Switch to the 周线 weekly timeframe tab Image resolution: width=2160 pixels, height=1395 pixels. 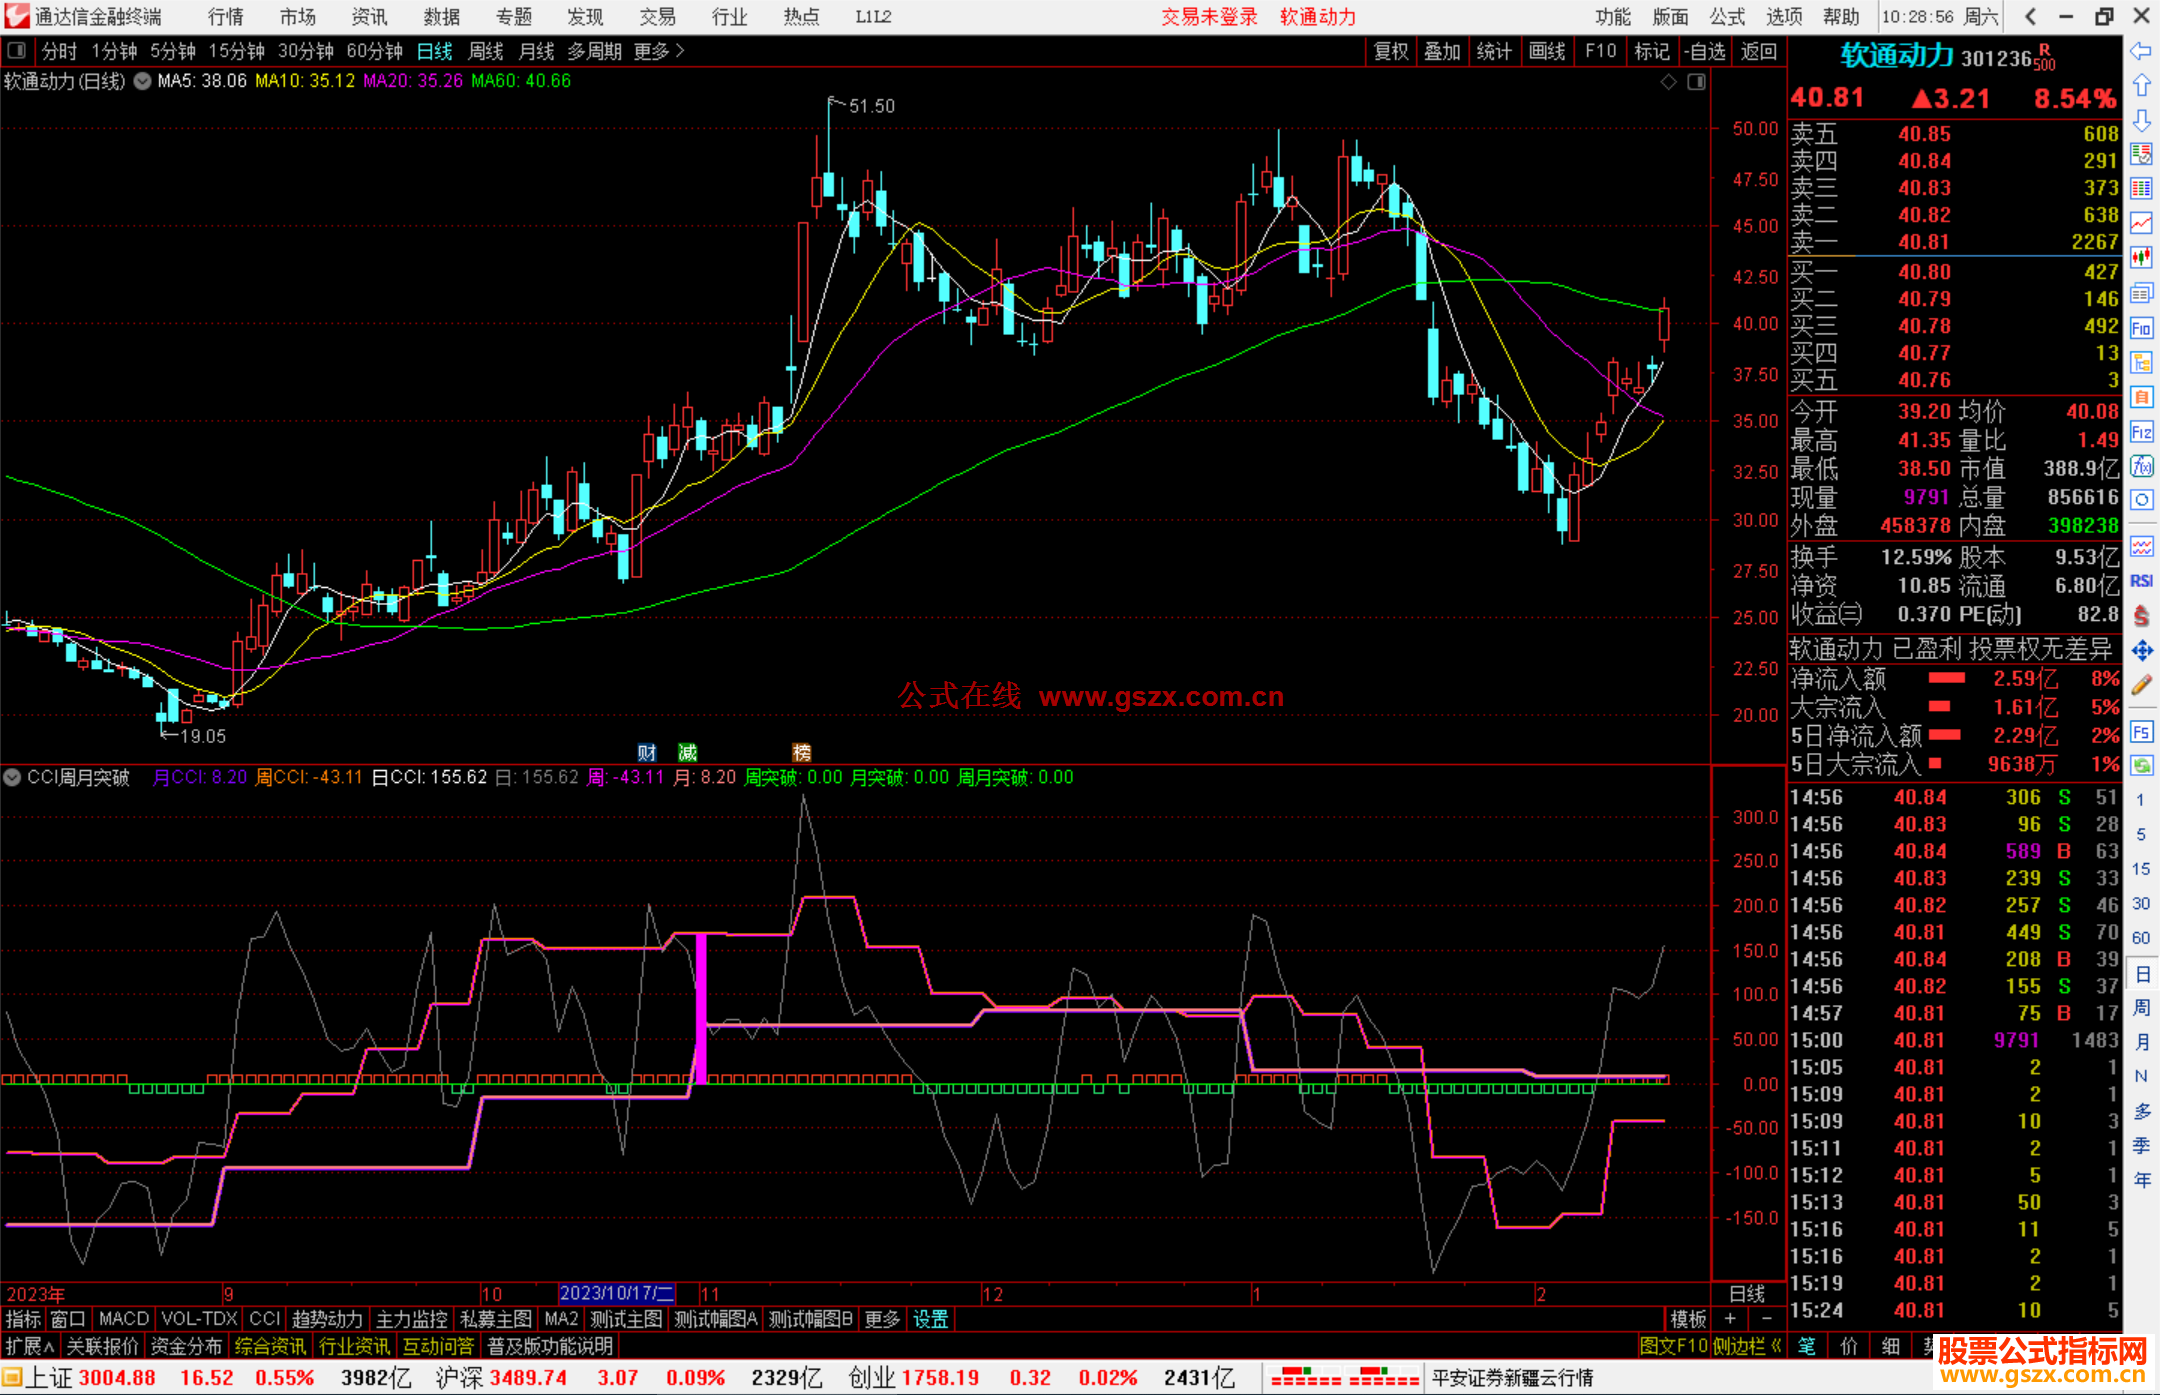point(486,51)
